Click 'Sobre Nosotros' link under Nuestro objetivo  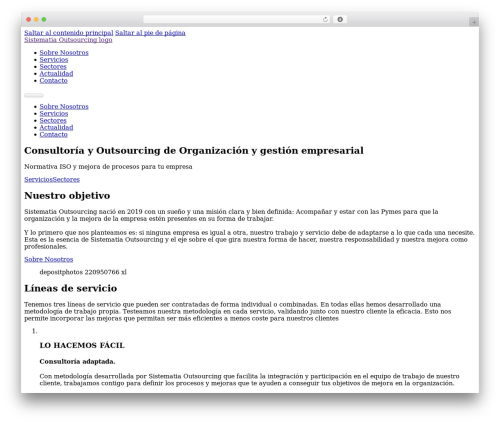coord(49,259)
